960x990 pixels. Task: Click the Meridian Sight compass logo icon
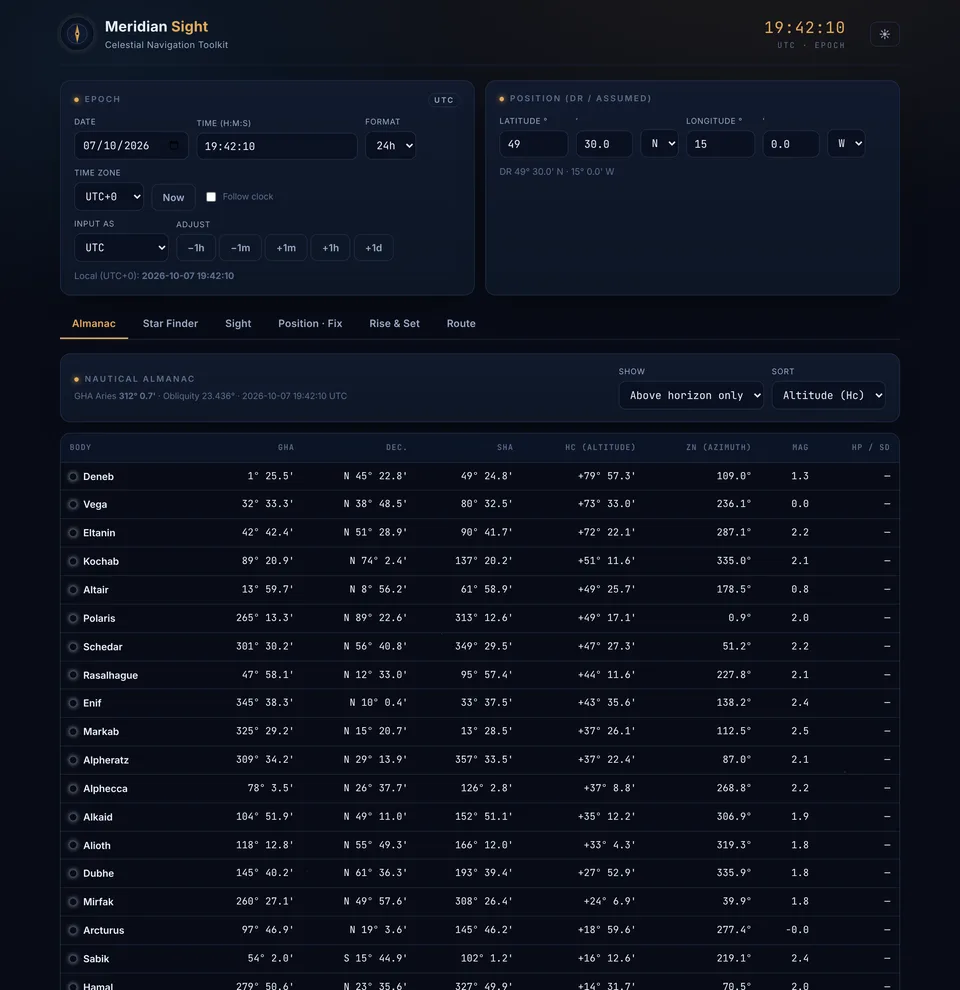pyautogui.click(x=77, y=33)
